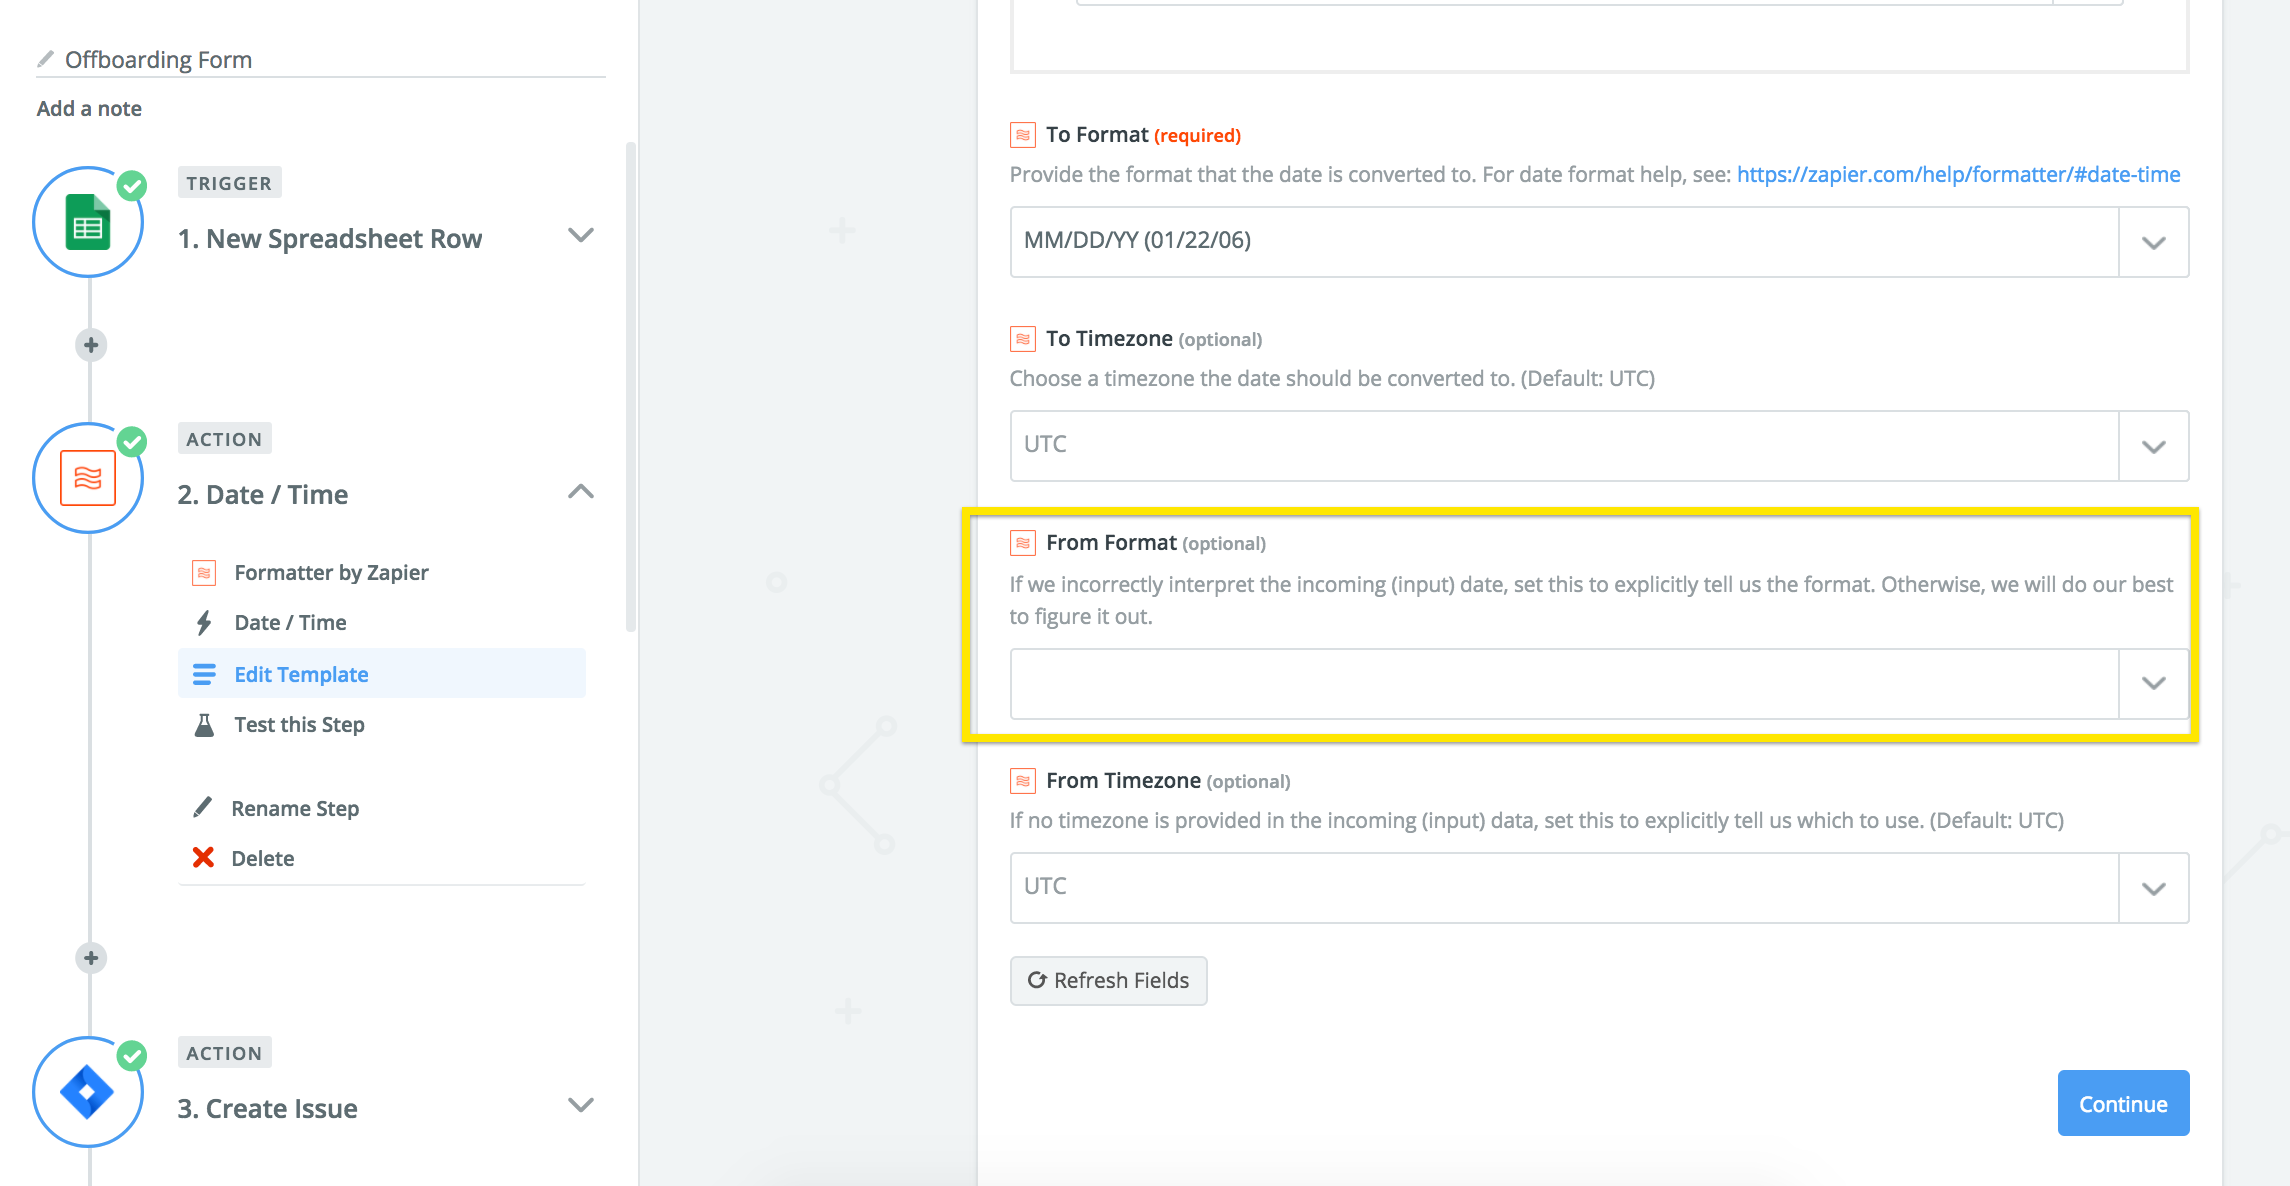The image size is (2290, 1186).
Task: Open the Formatter by Zapier menu item
Action: [331, 573]
